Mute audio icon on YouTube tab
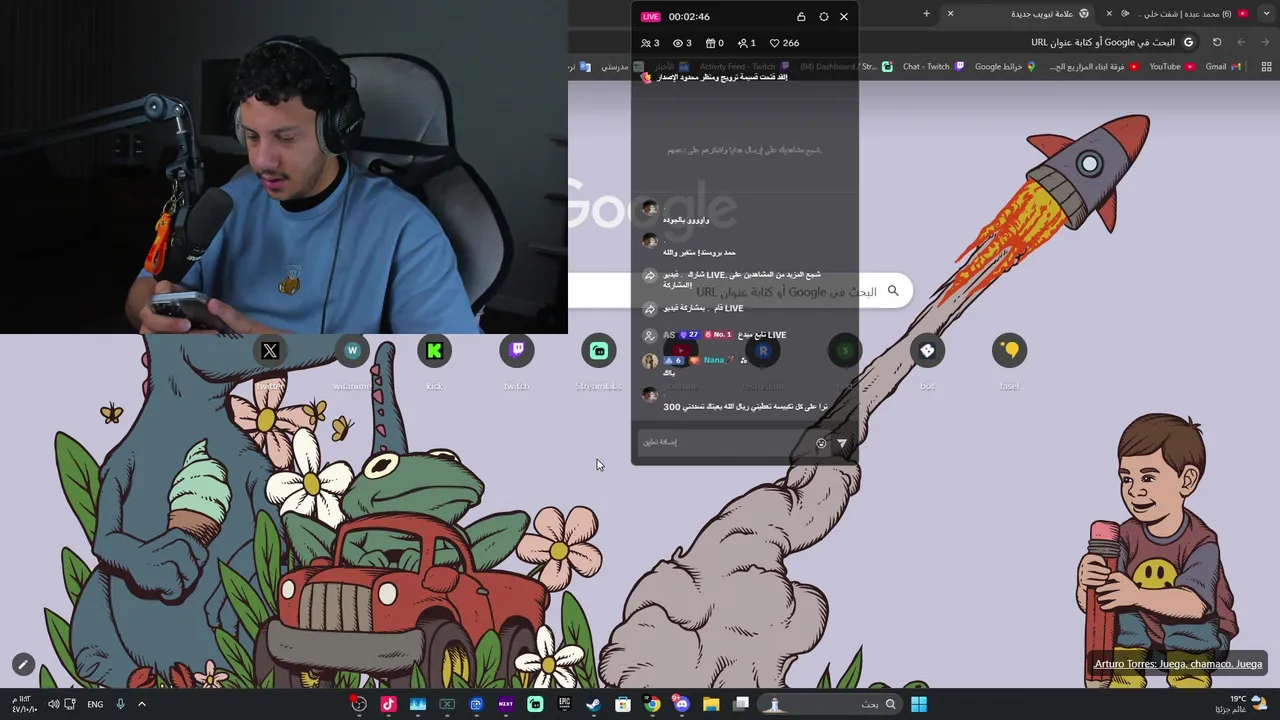The width and height of the screenshot is (1280, 720). pyautogui.click(x=1126, y=14)
